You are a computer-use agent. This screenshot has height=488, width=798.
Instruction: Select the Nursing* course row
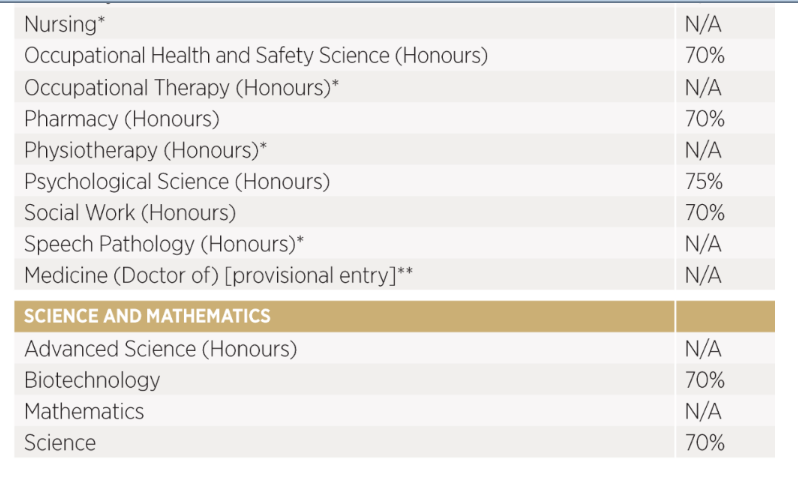click(x=394, y=24)
